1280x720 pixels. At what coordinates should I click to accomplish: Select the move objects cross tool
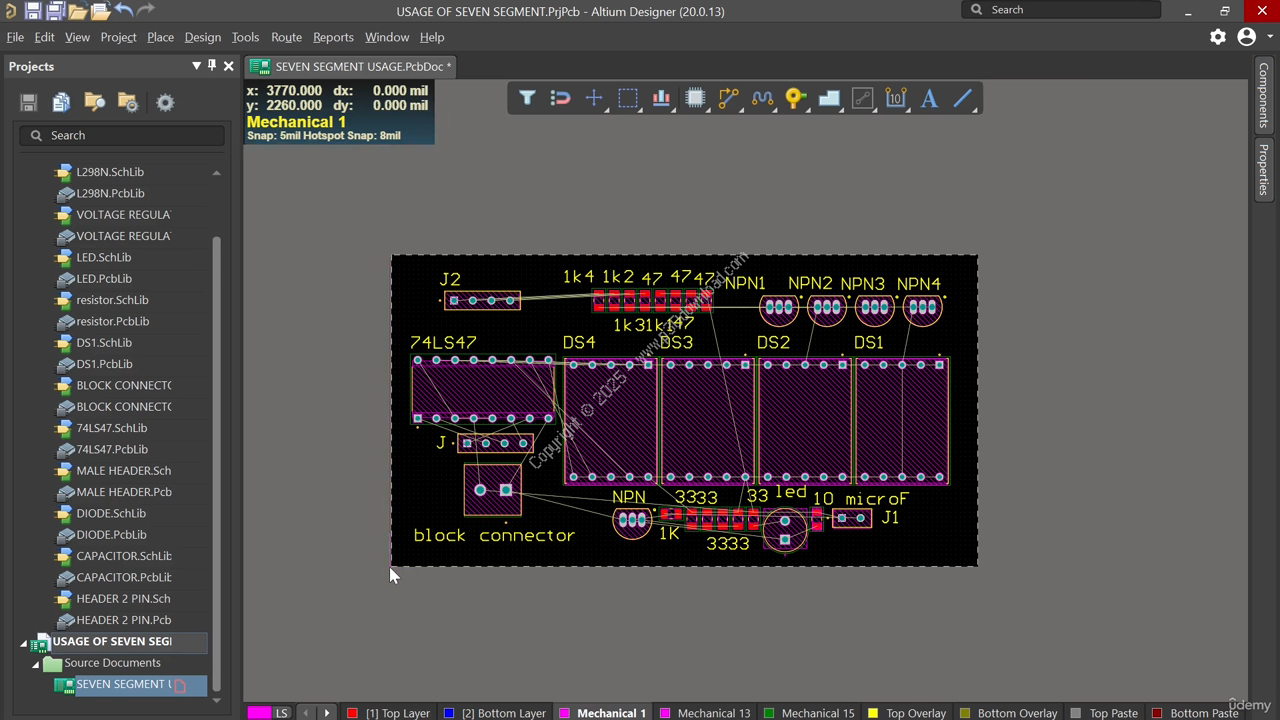click(x=594, y=98)
